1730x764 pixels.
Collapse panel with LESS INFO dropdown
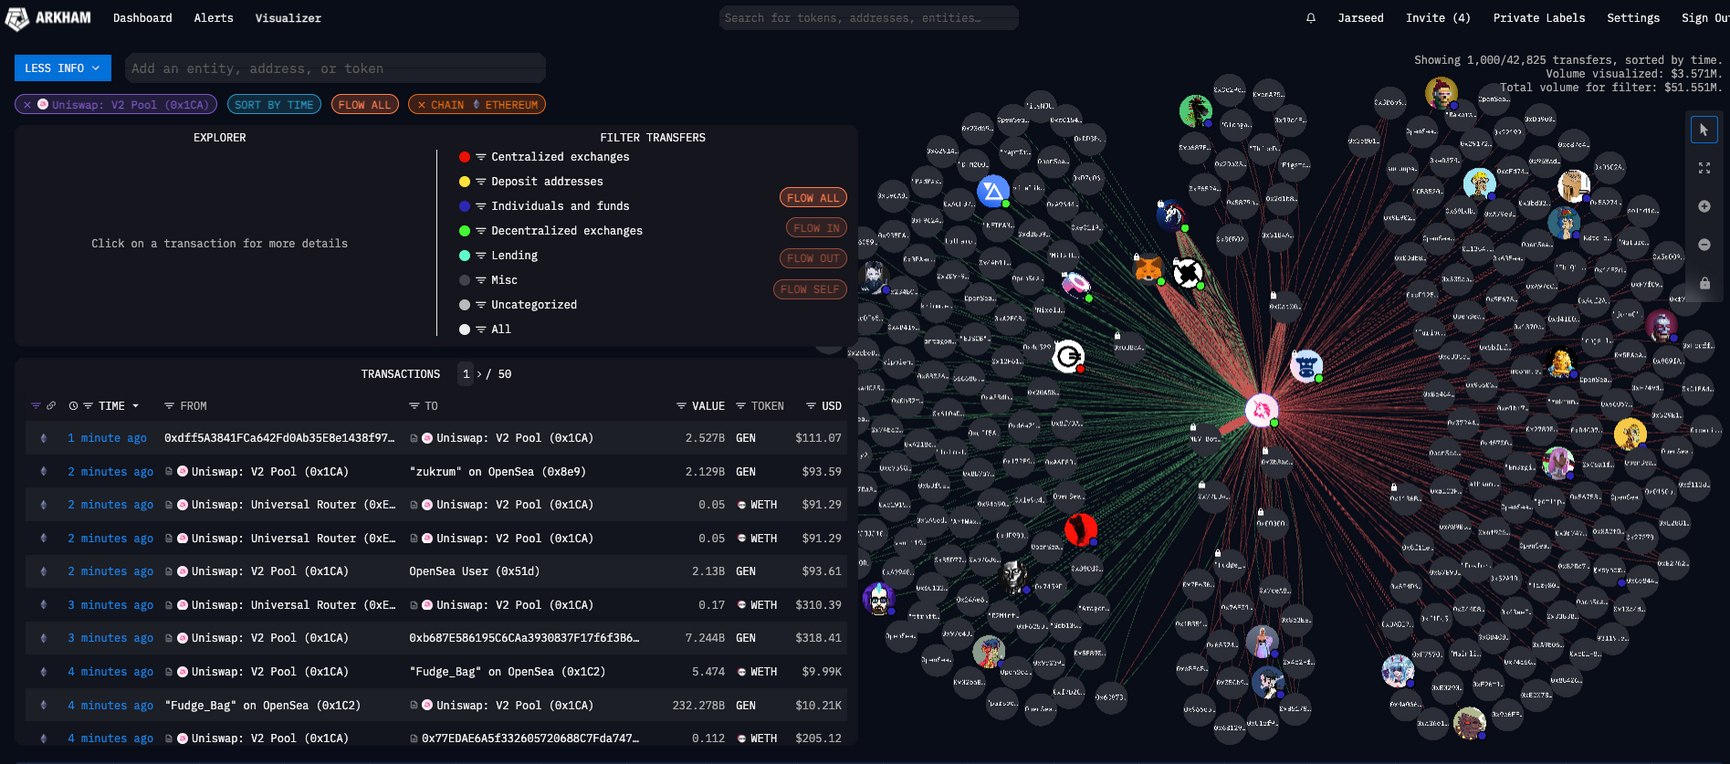click(x=62, y=68)
